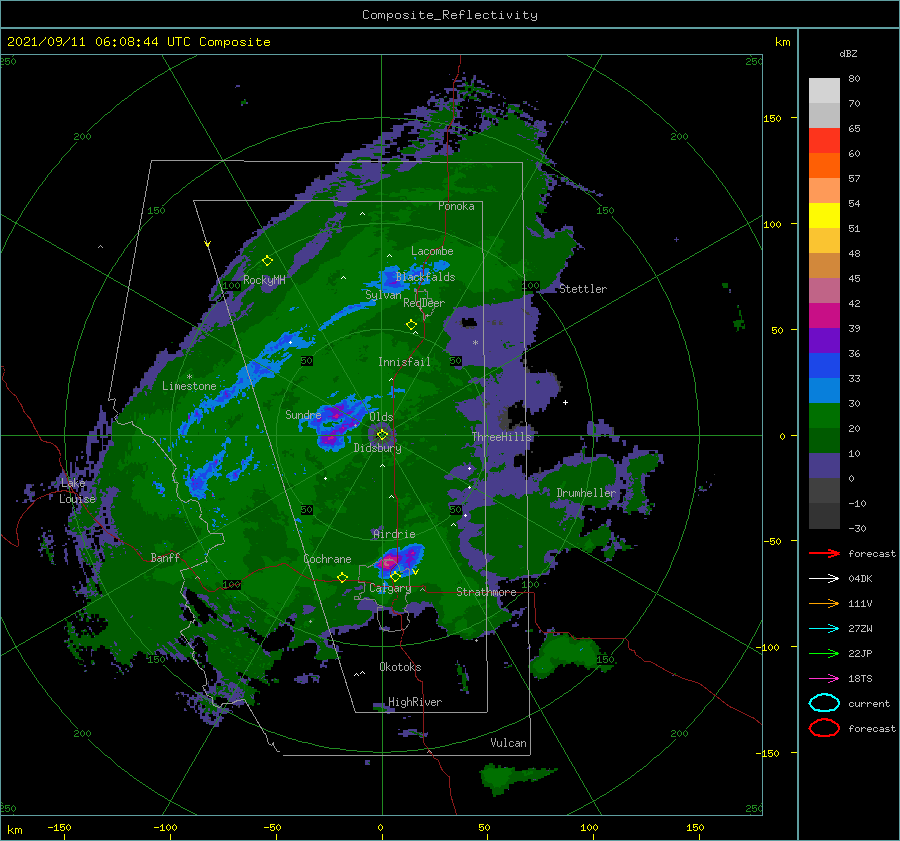
Task: Click the Calgary city label
Action: [390, 588]
